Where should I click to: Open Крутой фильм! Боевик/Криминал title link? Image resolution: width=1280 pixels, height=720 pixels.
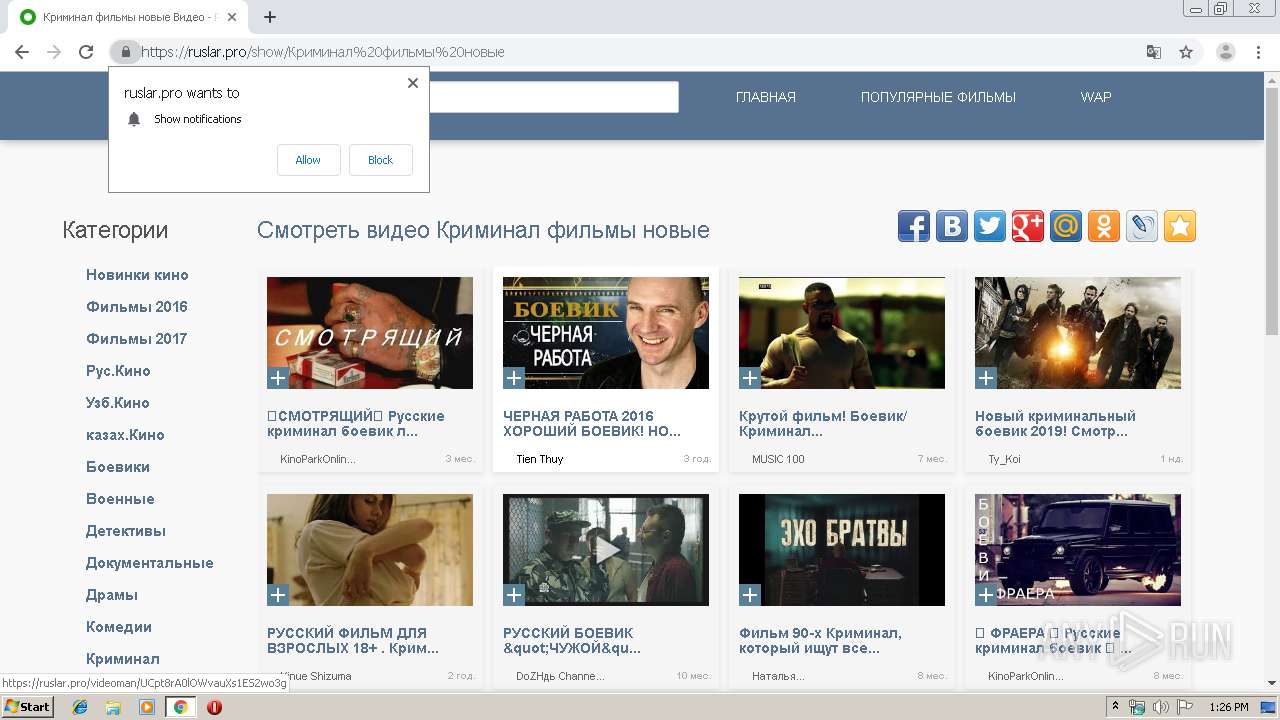click(x=823, y=424)
